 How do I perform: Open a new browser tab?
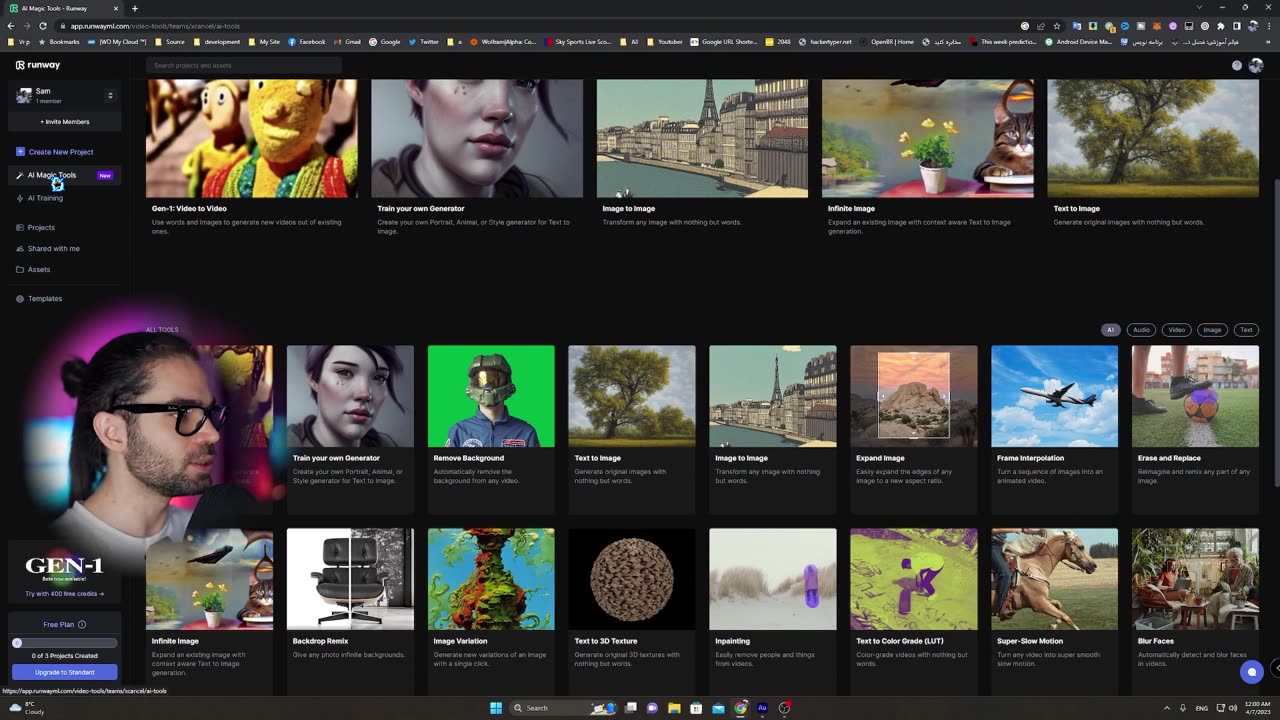[x=135, y=8]
